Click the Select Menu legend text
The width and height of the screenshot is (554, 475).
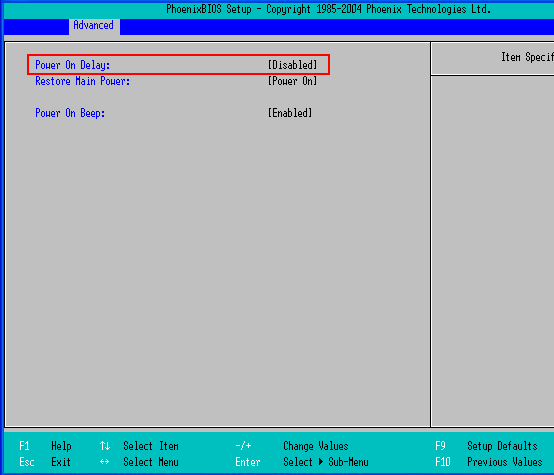point(151,462)
